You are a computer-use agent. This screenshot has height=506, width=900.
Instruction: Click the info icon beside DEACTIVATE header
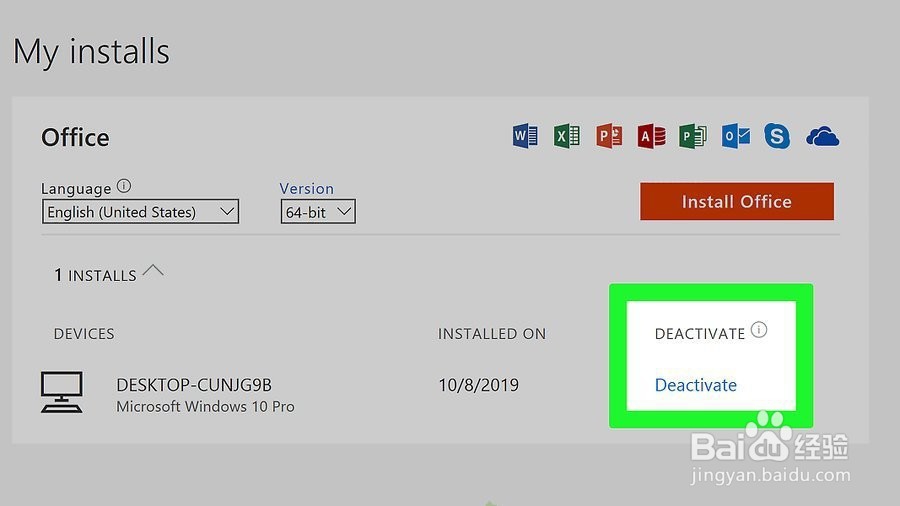[x=759, y=330]
